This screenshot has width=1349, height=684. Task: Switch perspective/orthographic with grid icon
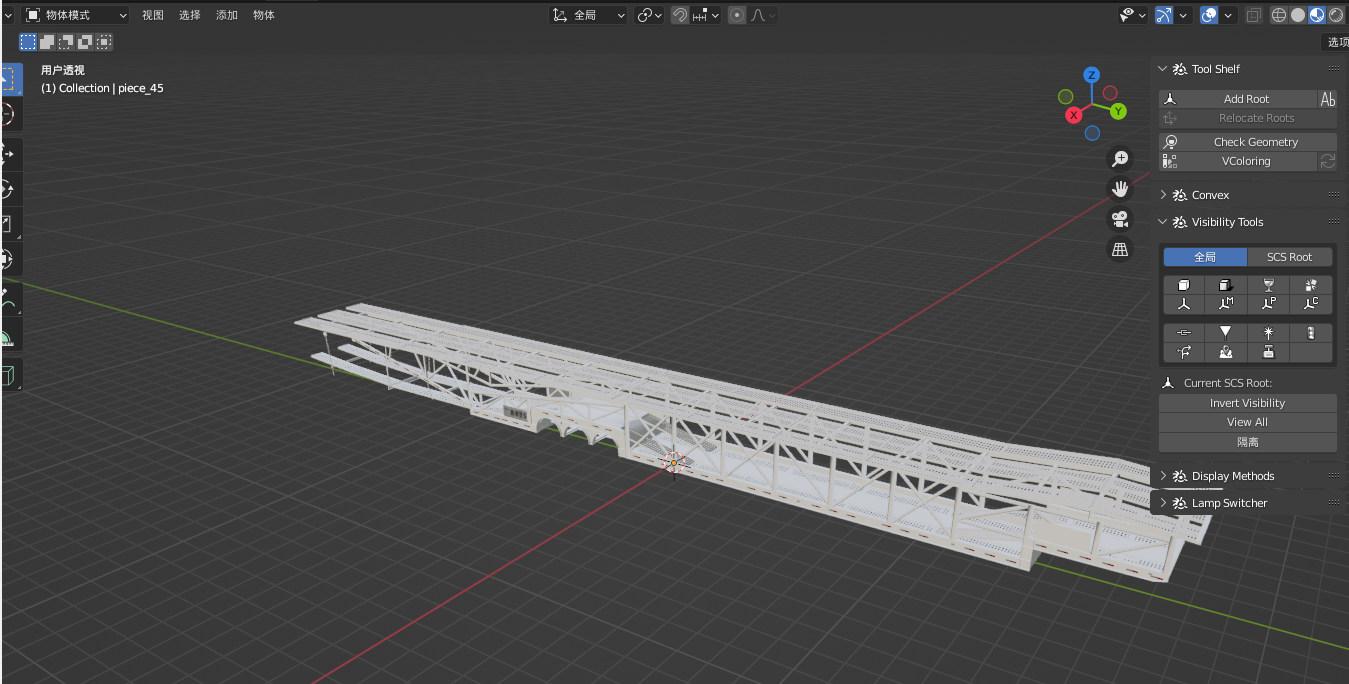coord(1120,249)
